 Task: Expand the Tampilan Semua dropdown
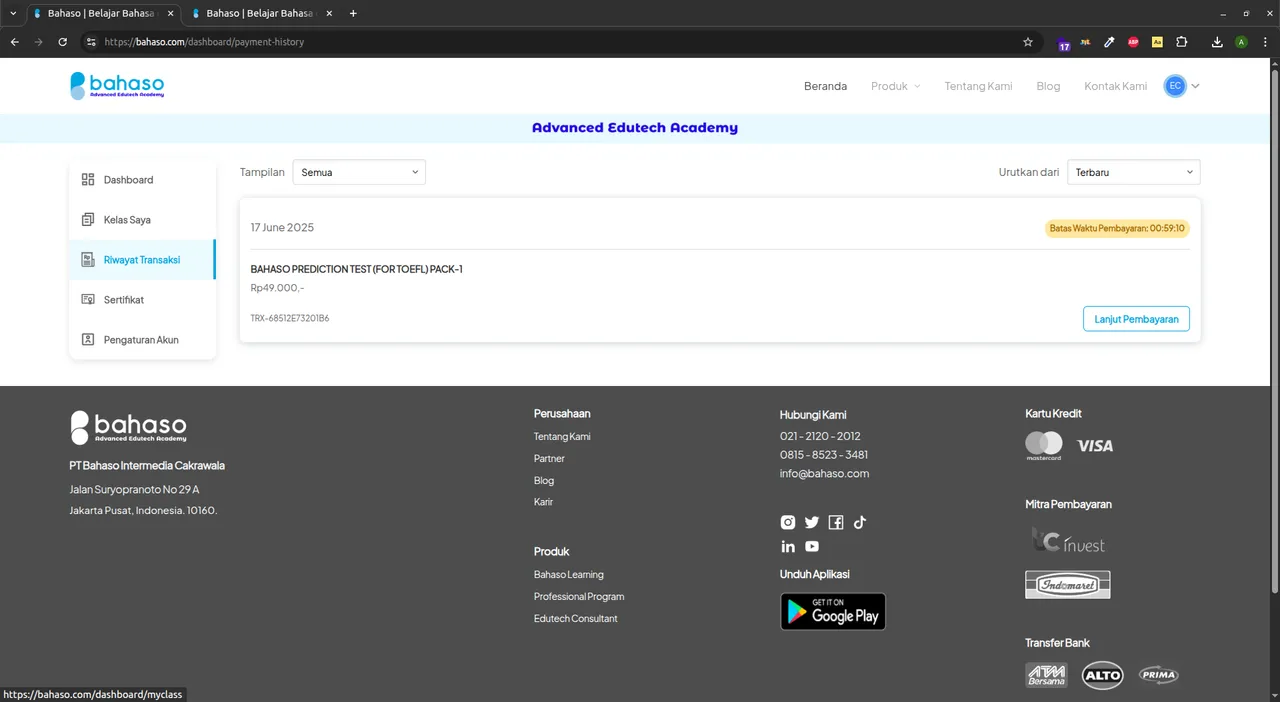[359, 172]
